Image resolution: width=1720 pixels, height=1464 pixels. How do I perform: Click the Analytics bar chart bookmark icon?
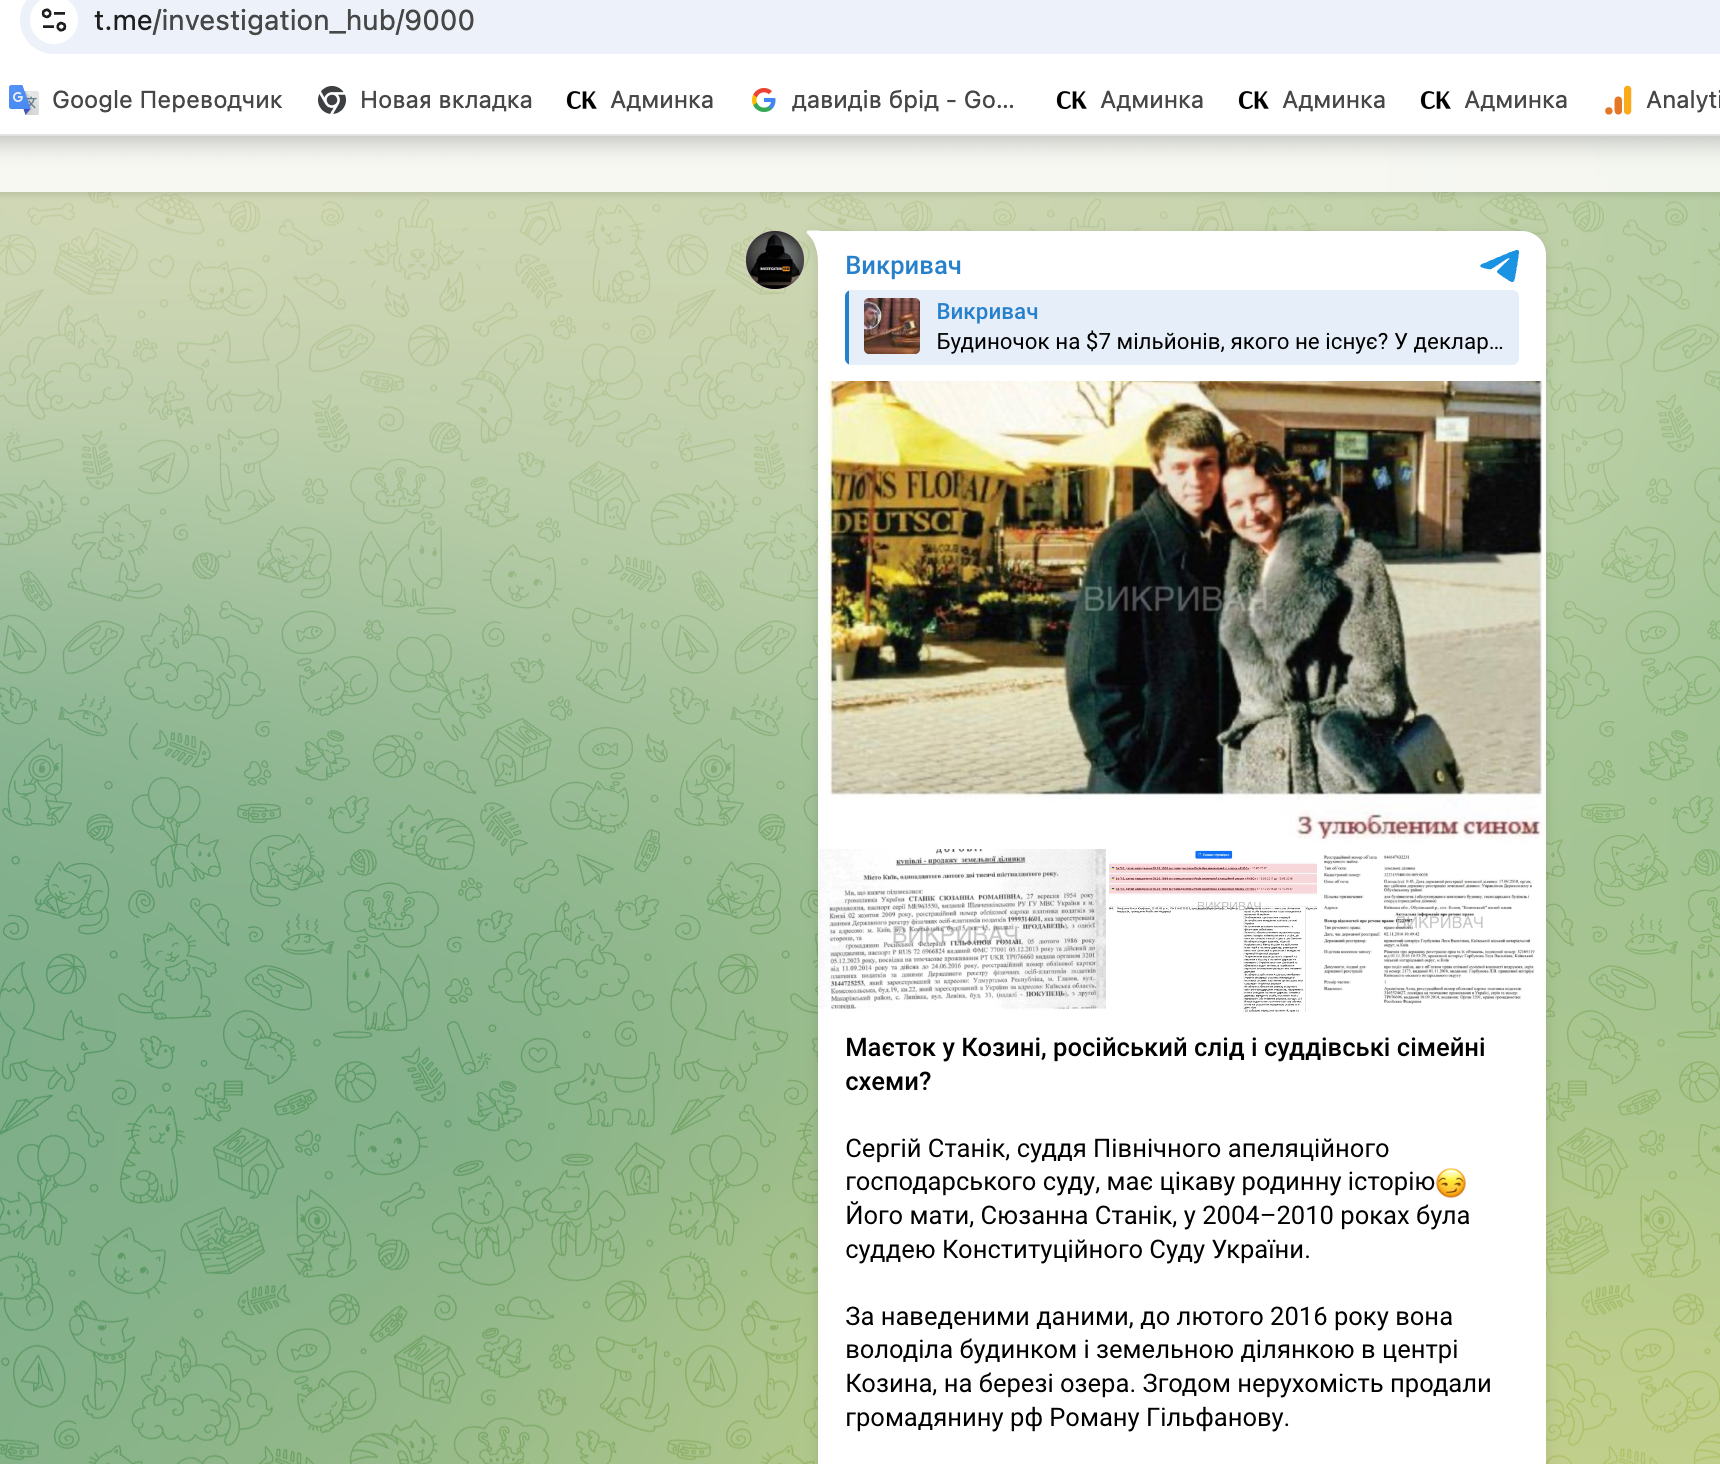1619,100
